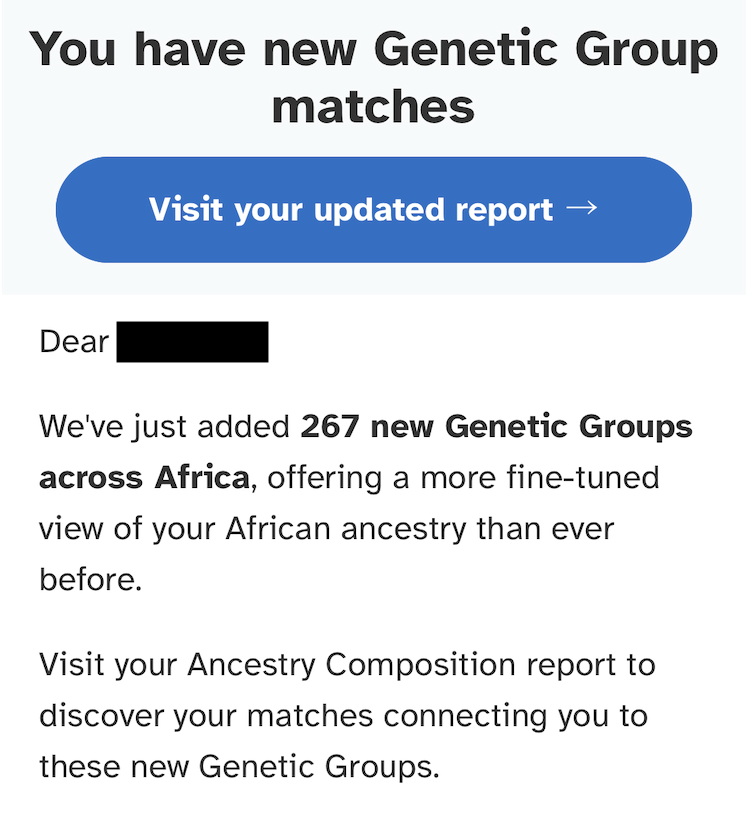This screenshot has height=814, width=754.
Task: Select the "Dear" greeting word
Action: 74,342
